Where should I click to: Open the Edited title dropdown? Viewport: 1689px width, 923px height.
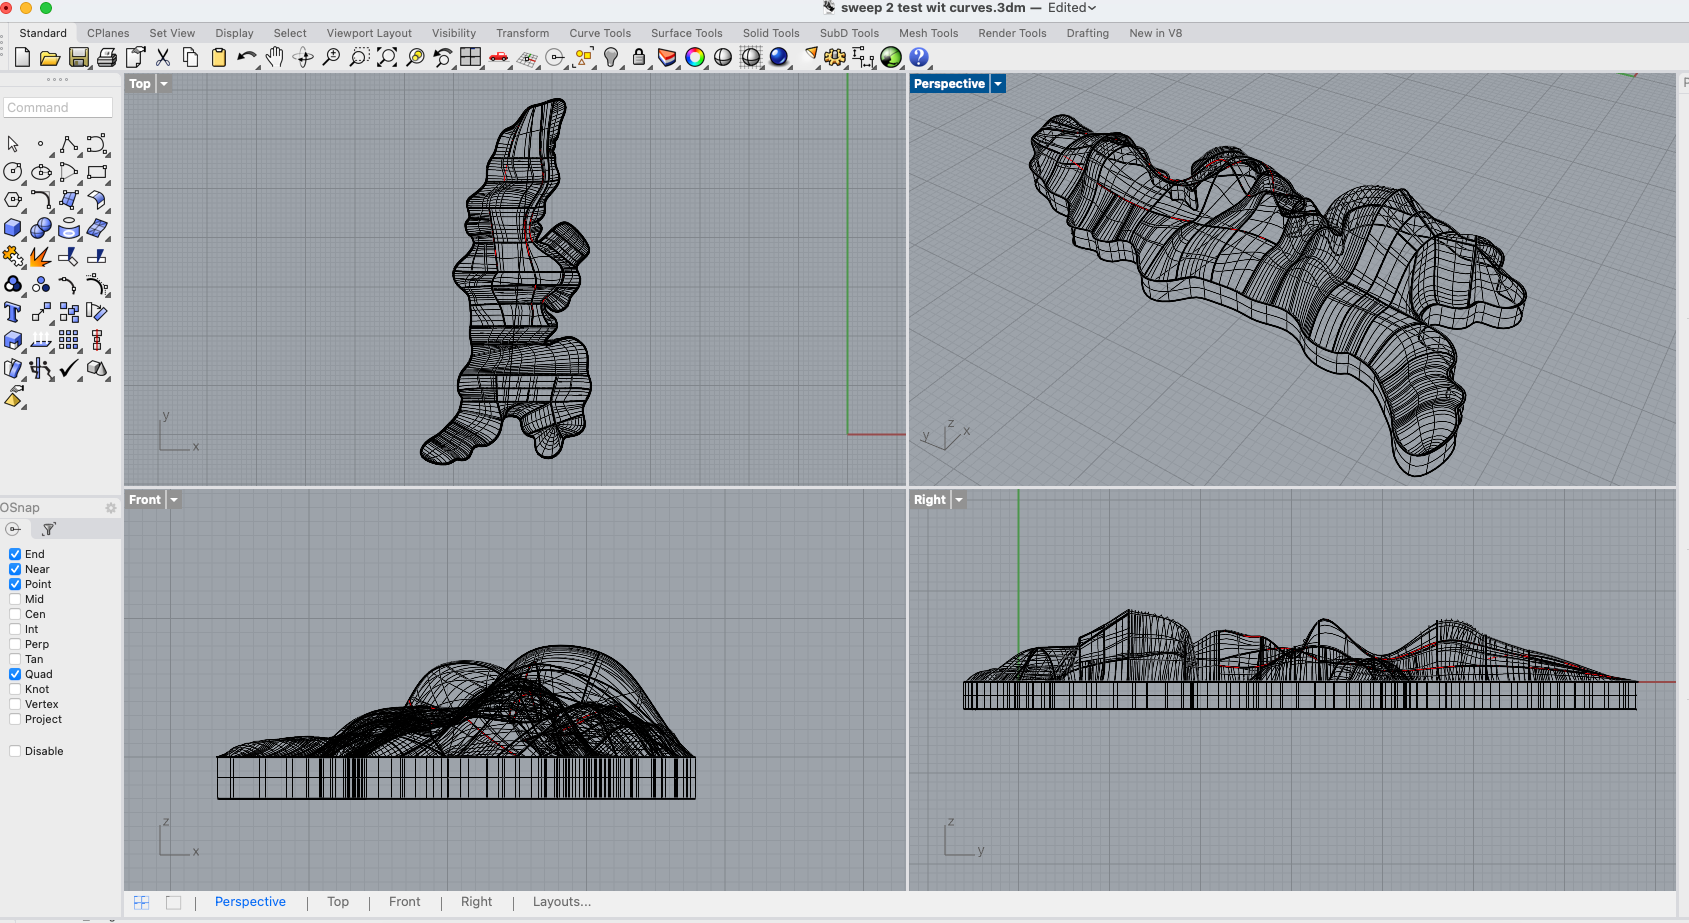click(x=1072, y=8)
